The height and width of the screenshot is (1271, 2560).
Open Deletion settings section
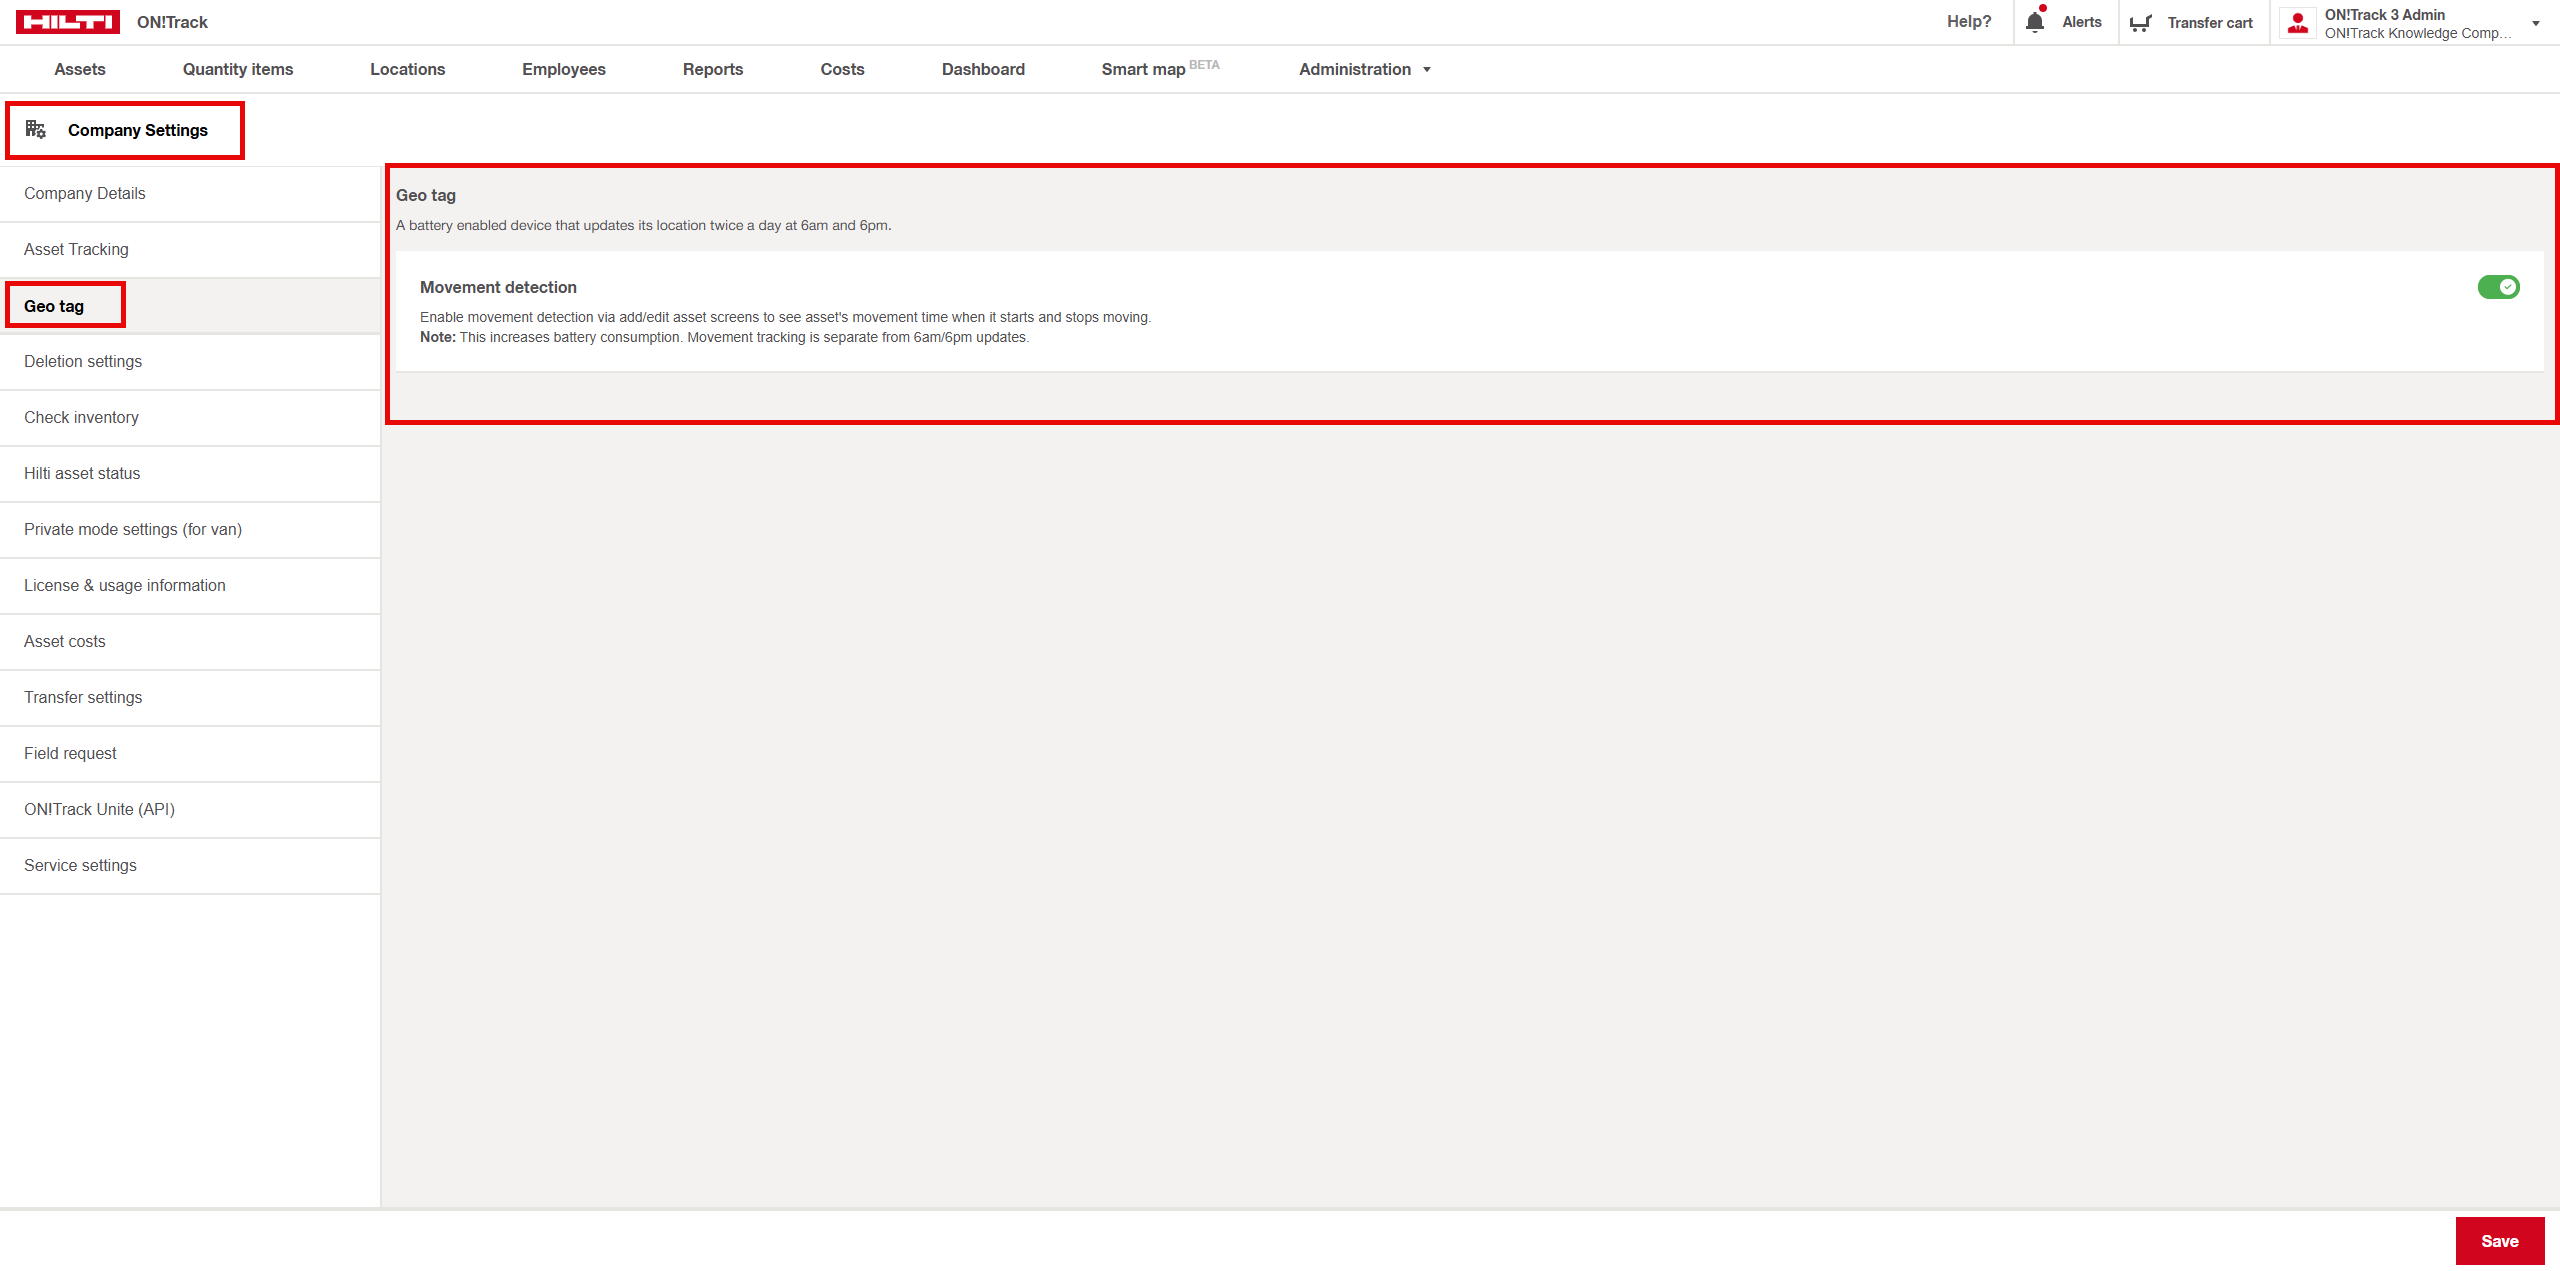[x=83, y=361]
